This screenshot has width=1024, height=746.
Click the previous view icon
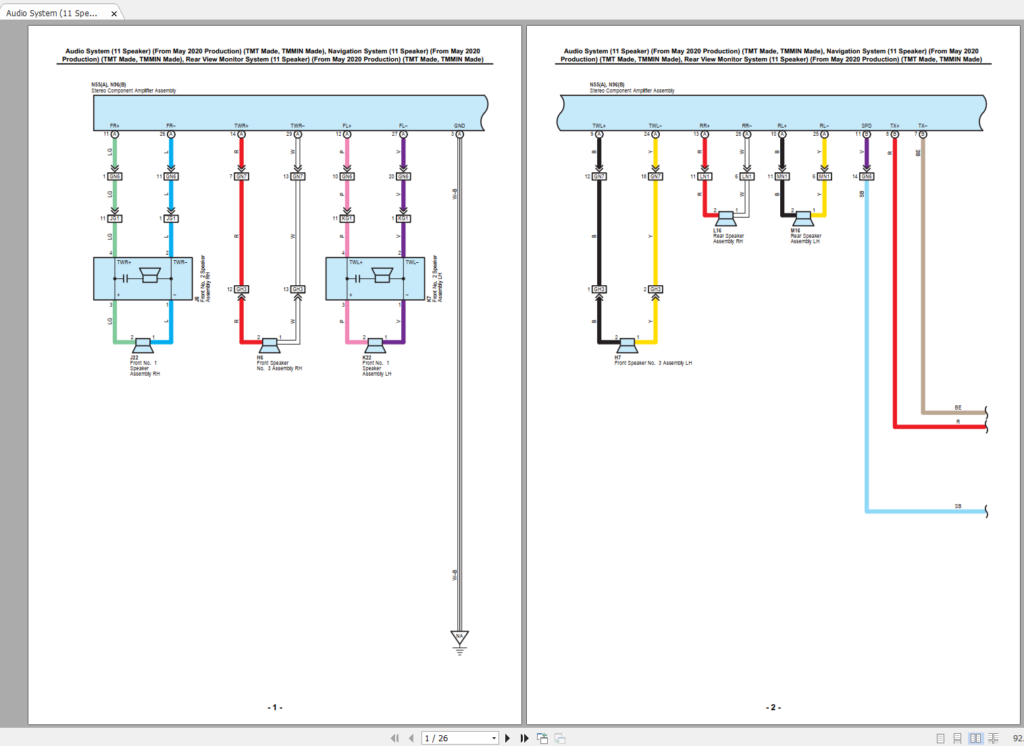point(542,738)
